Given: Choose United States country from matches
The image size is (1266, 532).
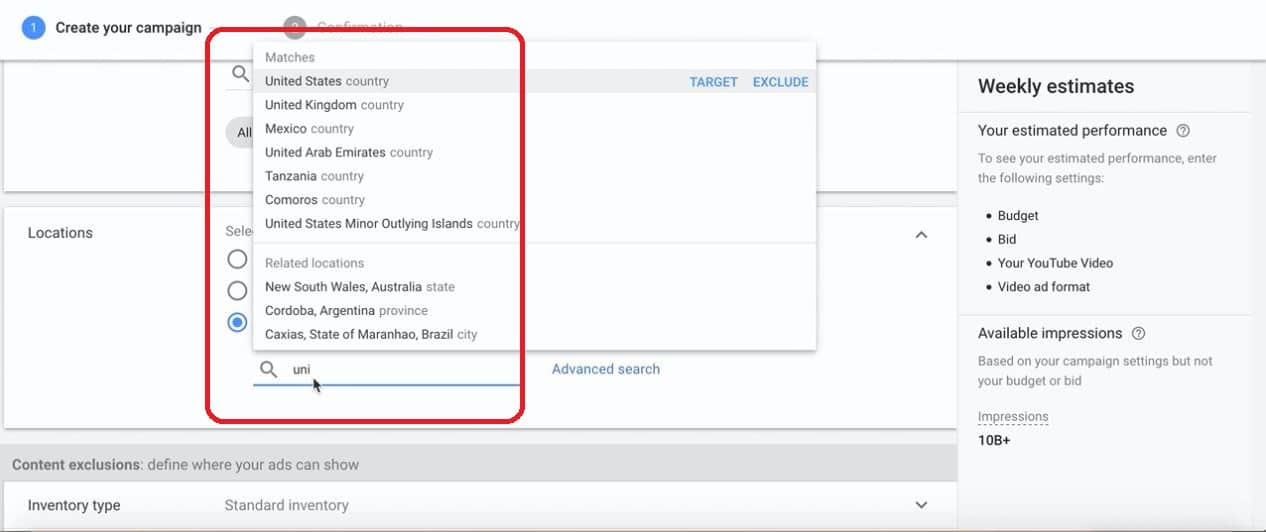Looking at the screenshot, I should (535, 81).
